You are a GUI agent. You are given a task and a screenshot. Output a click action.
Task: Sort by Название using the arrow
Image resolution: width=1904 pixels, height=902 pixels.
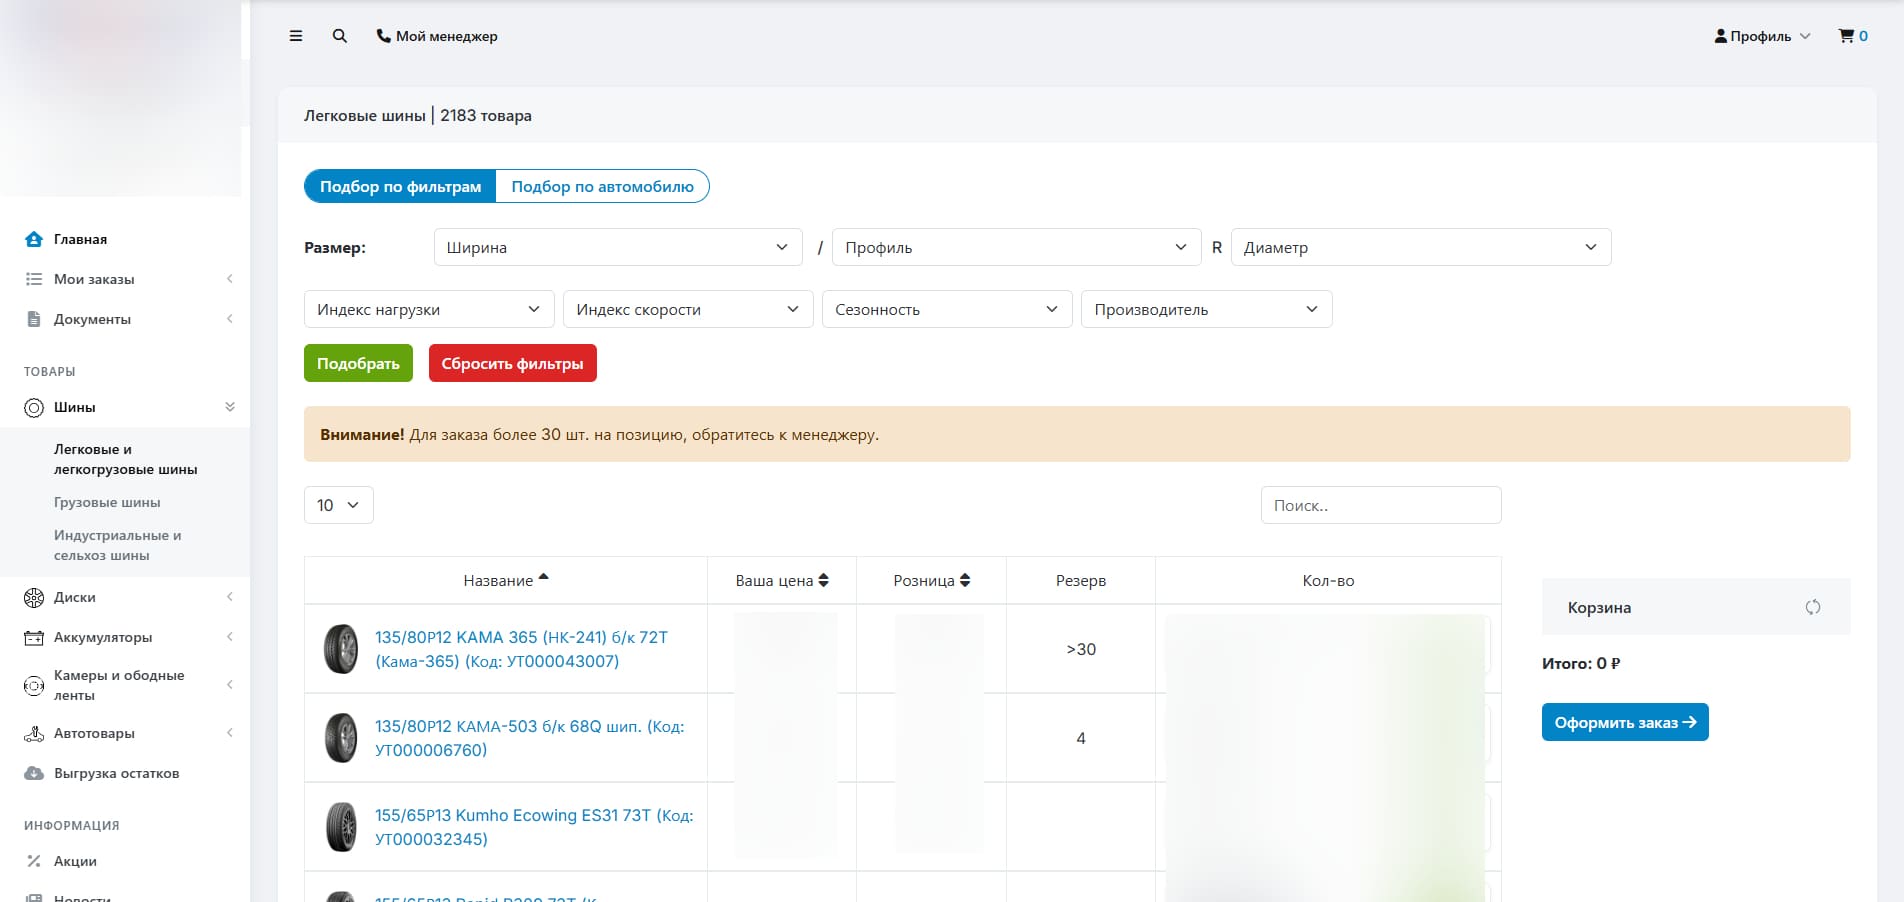click(x=544, y=577)
